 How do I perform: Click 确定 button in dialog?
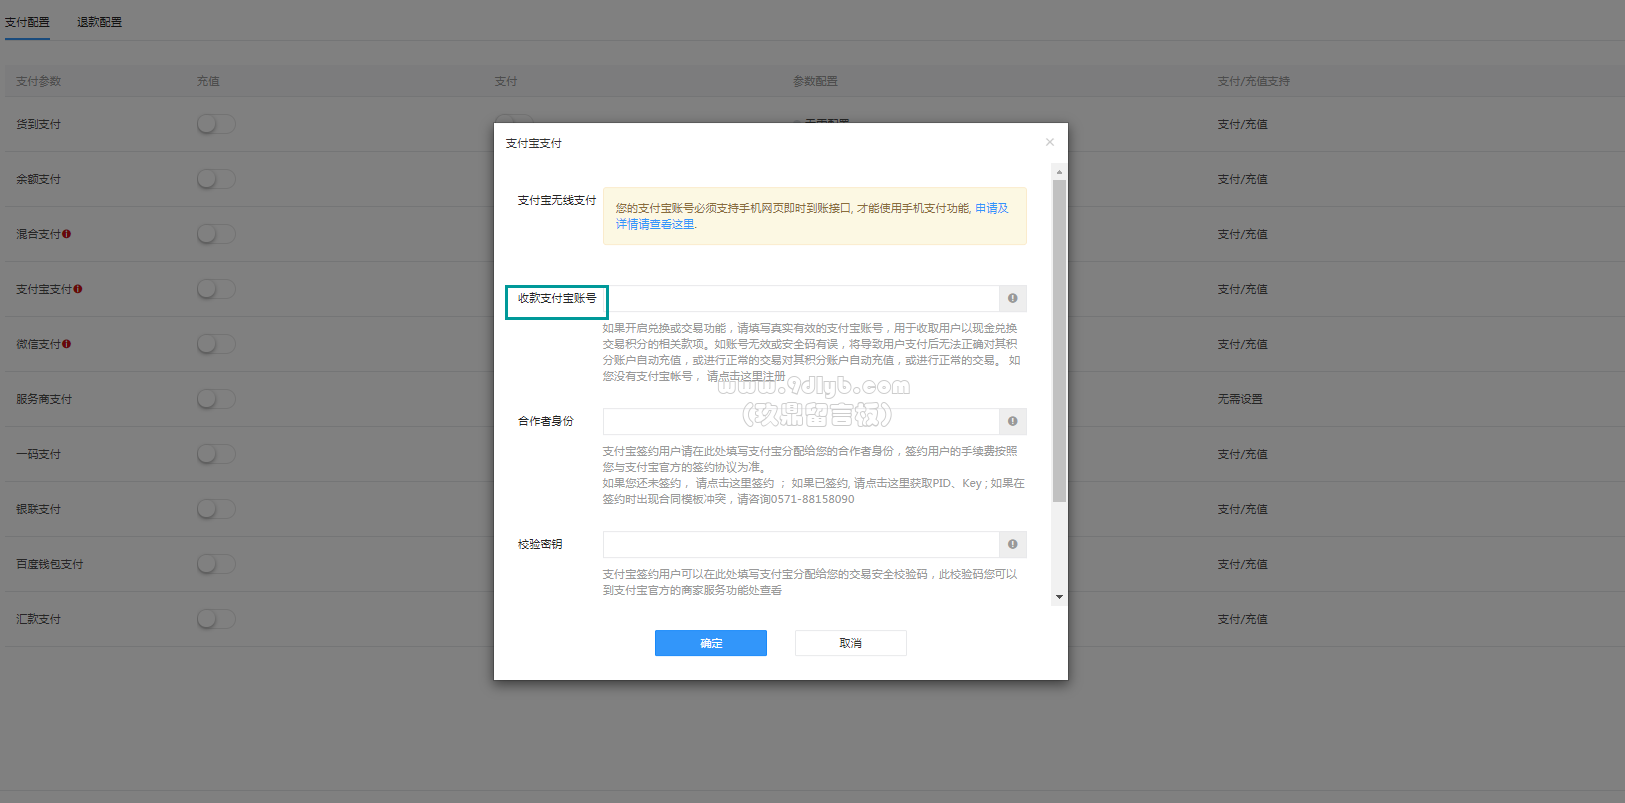tap(711, 643)
